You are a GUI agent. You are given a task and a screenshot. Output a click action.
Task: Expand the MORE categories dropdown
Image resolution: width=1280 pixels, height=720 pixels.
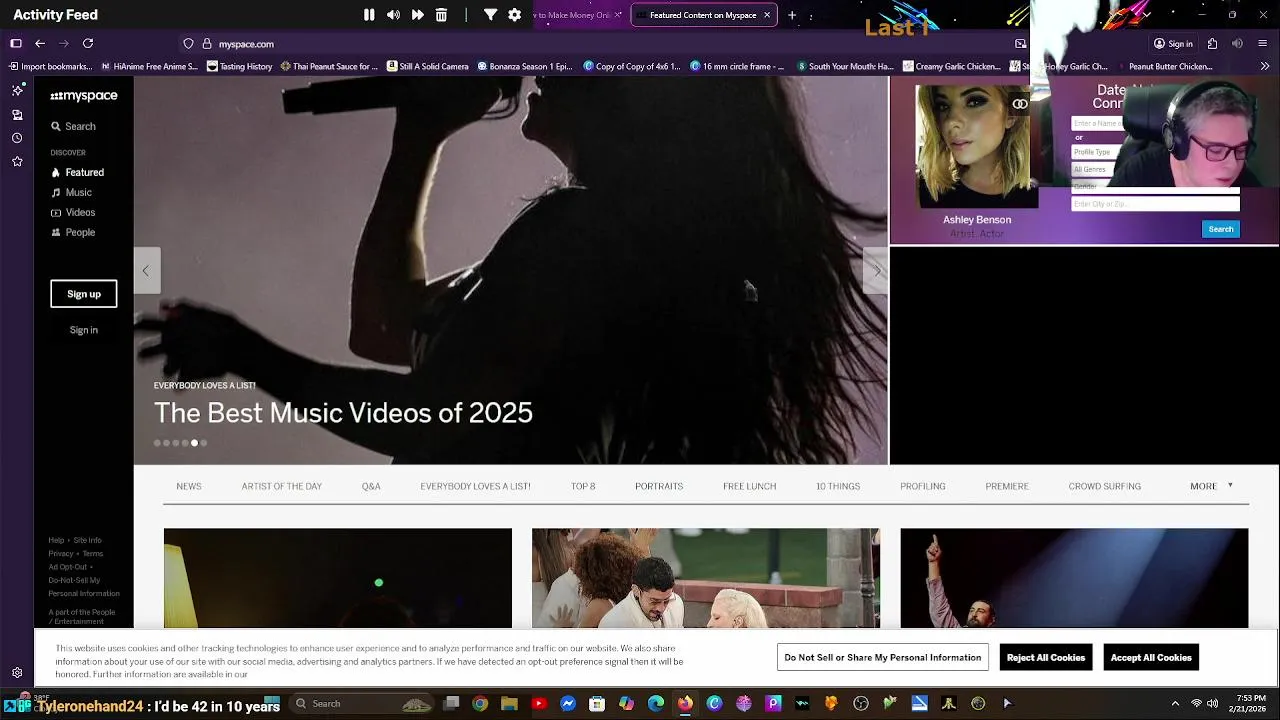click(1211, 486)
